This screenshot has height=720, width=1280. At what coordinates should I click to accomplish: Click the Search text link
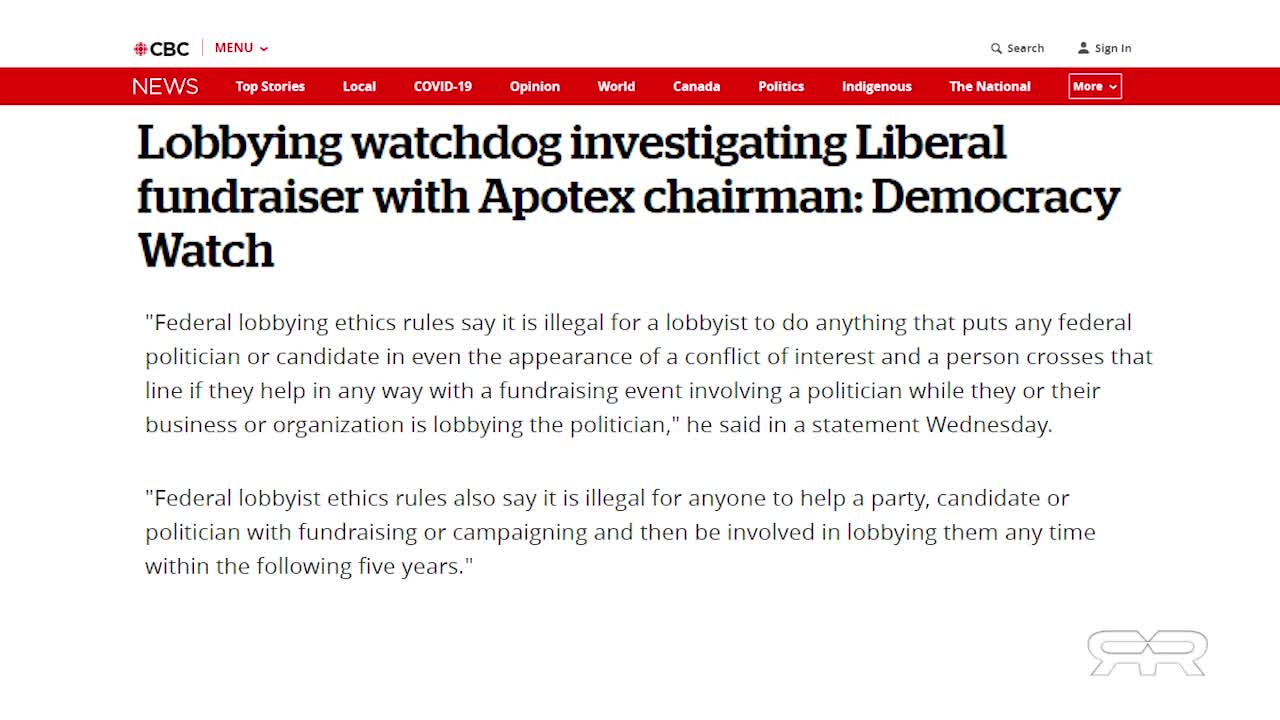pos(1025,48)
